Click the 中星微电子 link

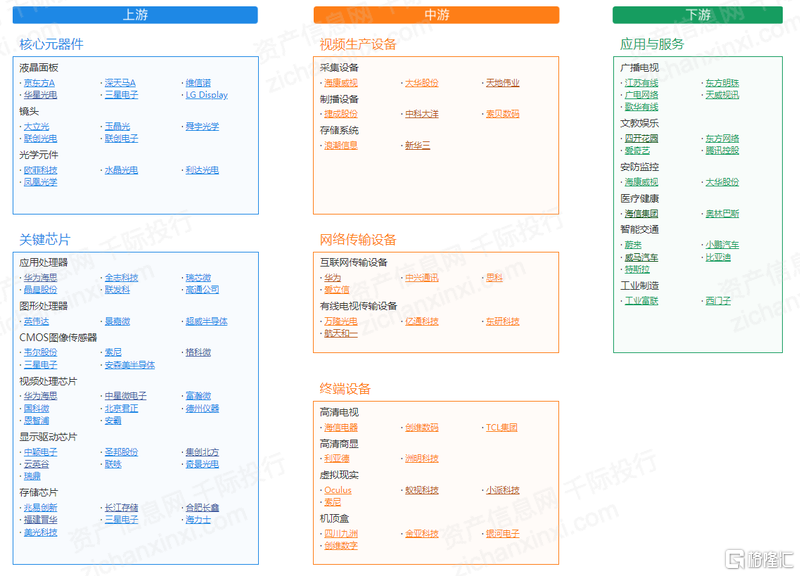coord(126,396)
